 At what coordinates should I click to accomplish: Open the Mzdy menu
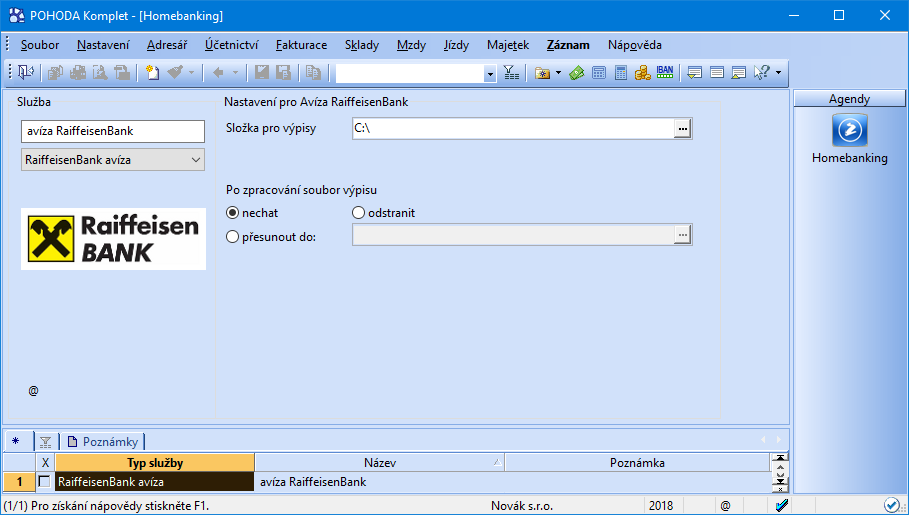click(x=412, y=45)
